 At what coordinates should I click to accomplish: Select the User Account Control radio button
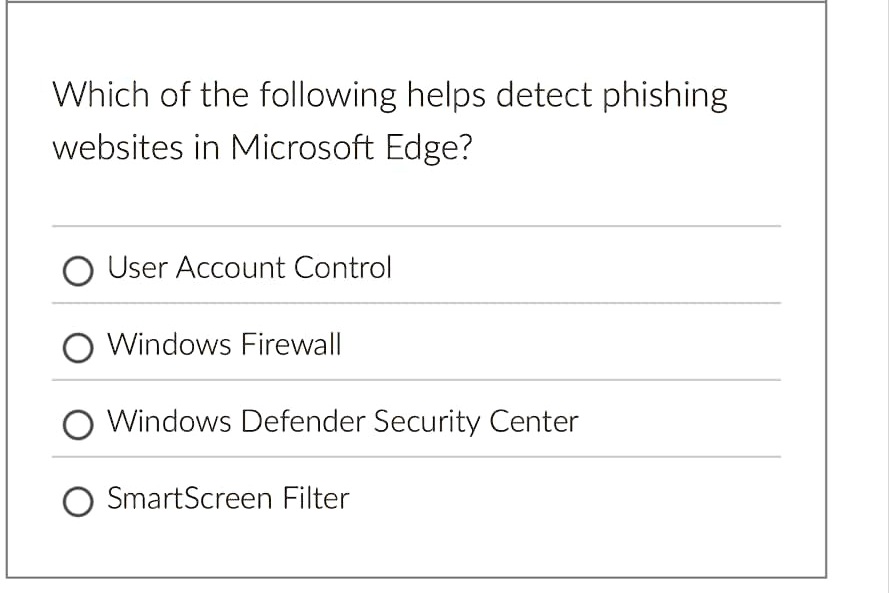(77, 270)
